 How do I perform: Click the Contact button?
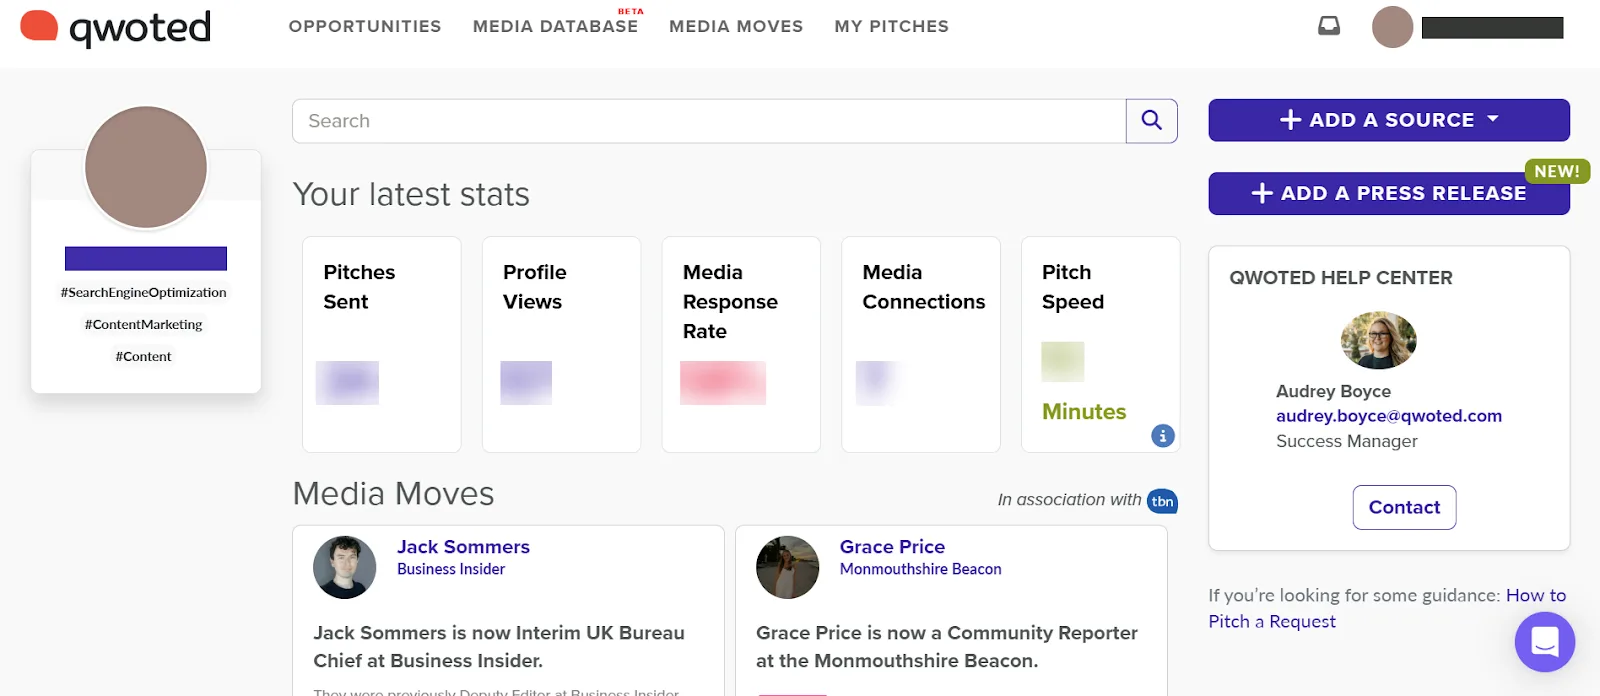1404,507
